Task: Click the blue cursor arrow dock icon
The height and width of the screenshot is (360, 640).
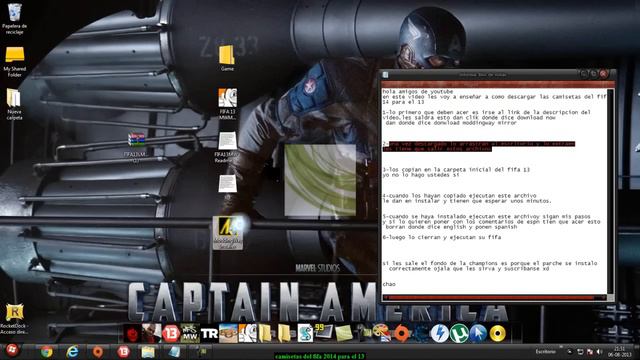Action: pos(478,333)
